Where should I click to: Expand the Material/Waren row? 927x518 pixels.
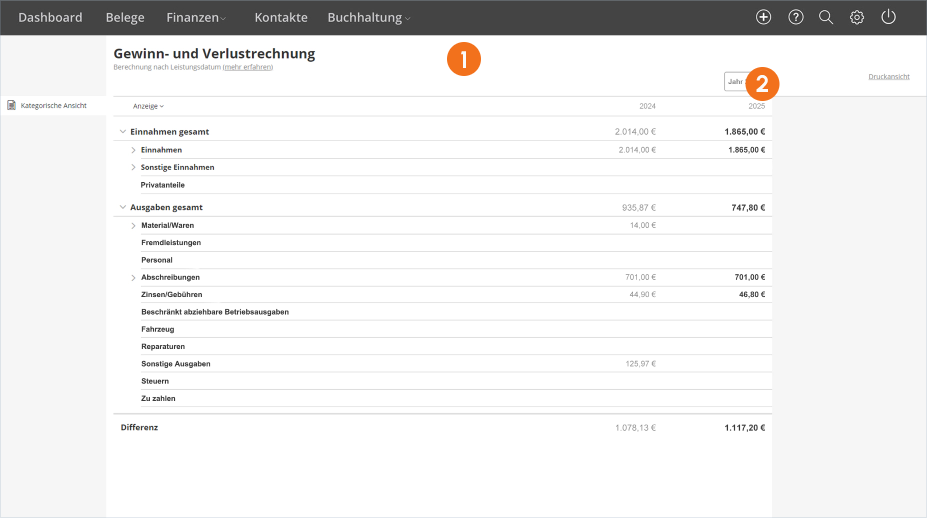pos(134,225)
